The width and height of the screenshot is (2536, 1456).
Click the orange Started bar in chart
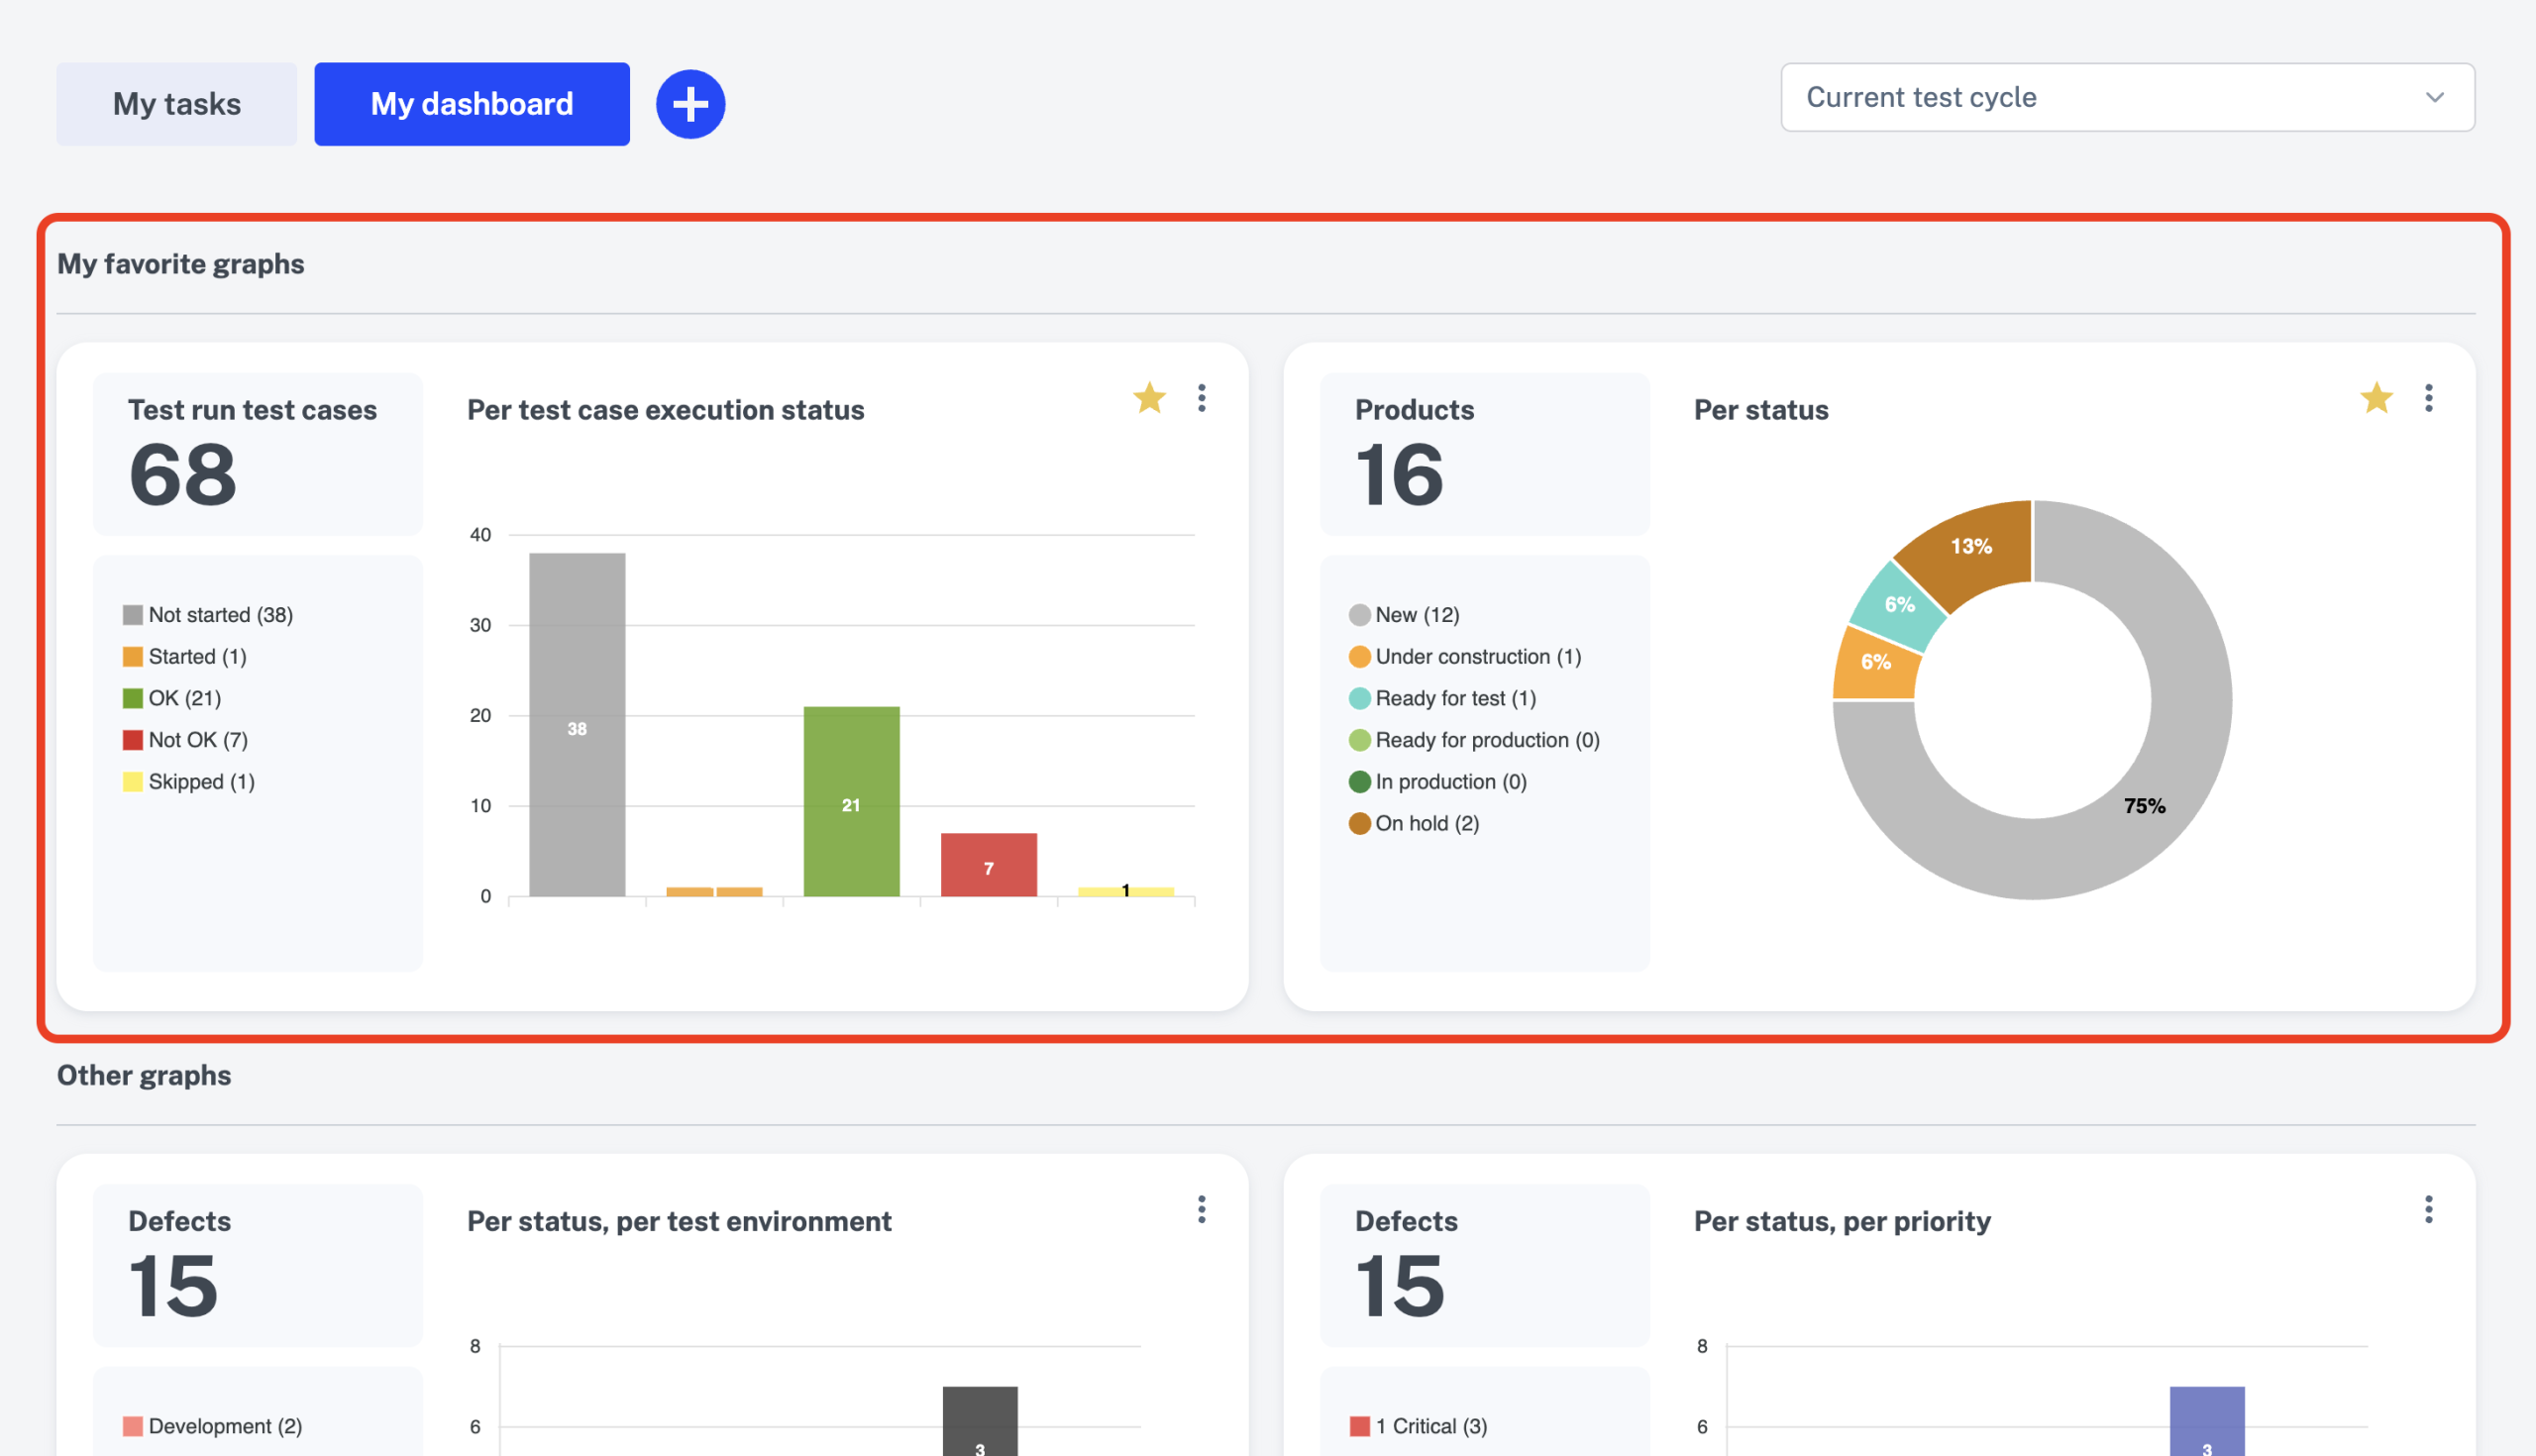(714, 891)
